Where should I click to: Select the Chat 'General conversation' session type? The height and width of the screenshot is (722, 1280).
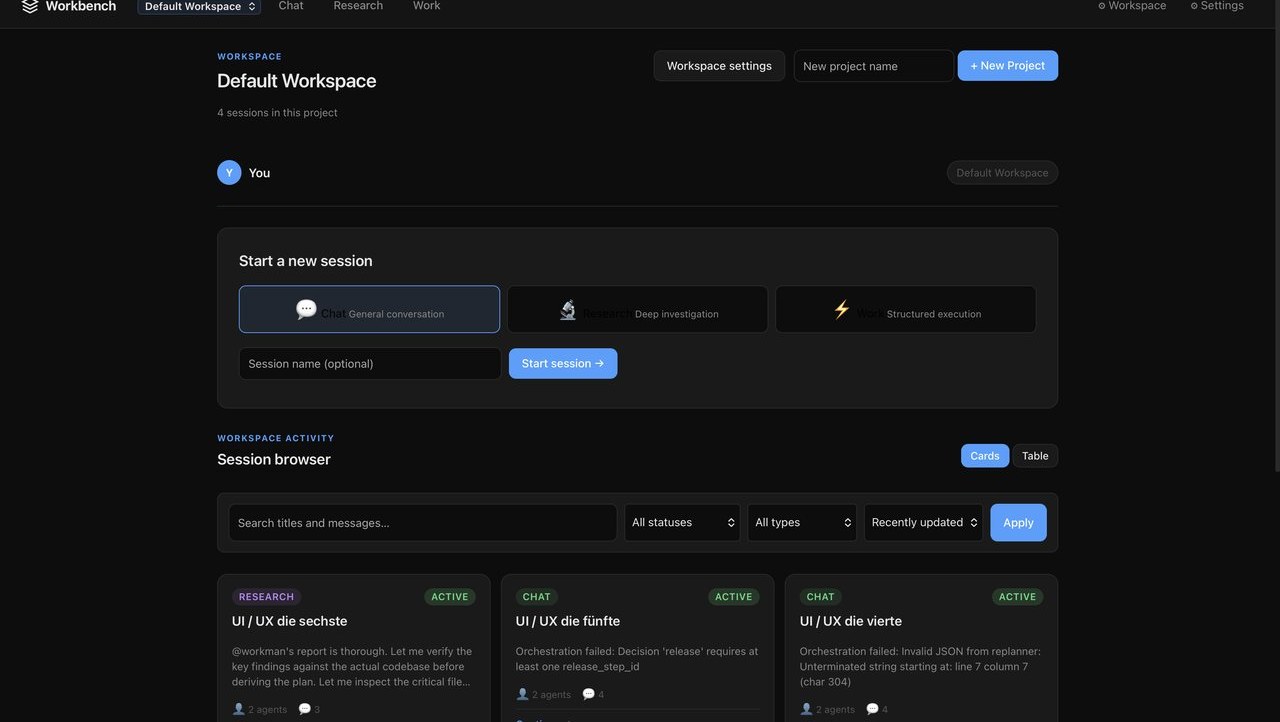tap(369, 309)
